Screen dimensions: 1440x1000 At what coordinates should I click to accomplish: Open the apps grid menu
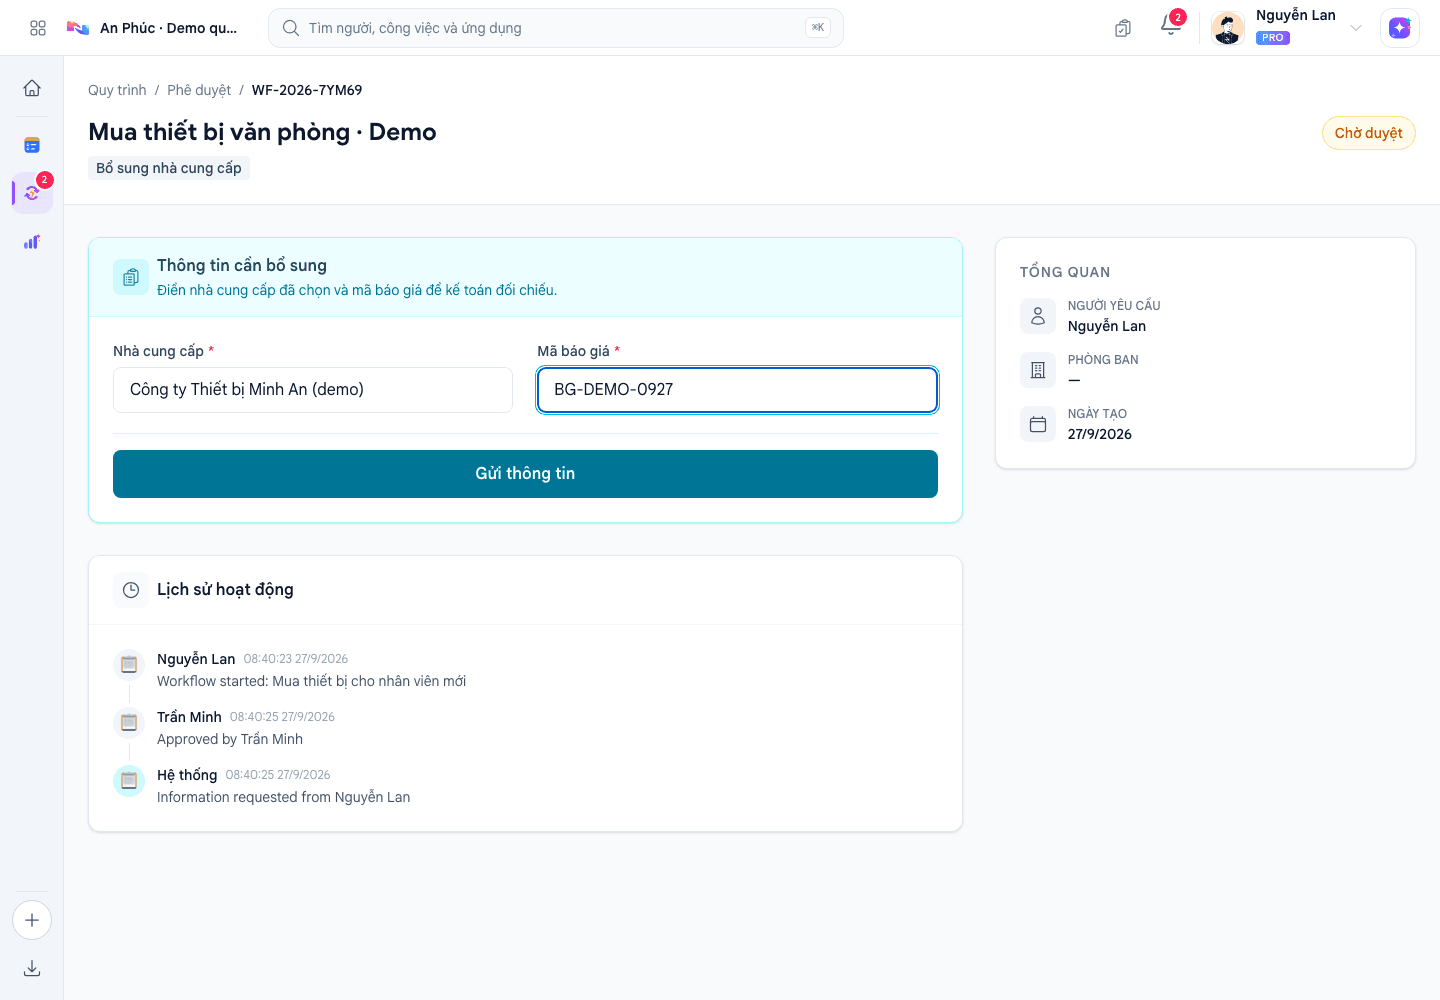tap(38, 28)
